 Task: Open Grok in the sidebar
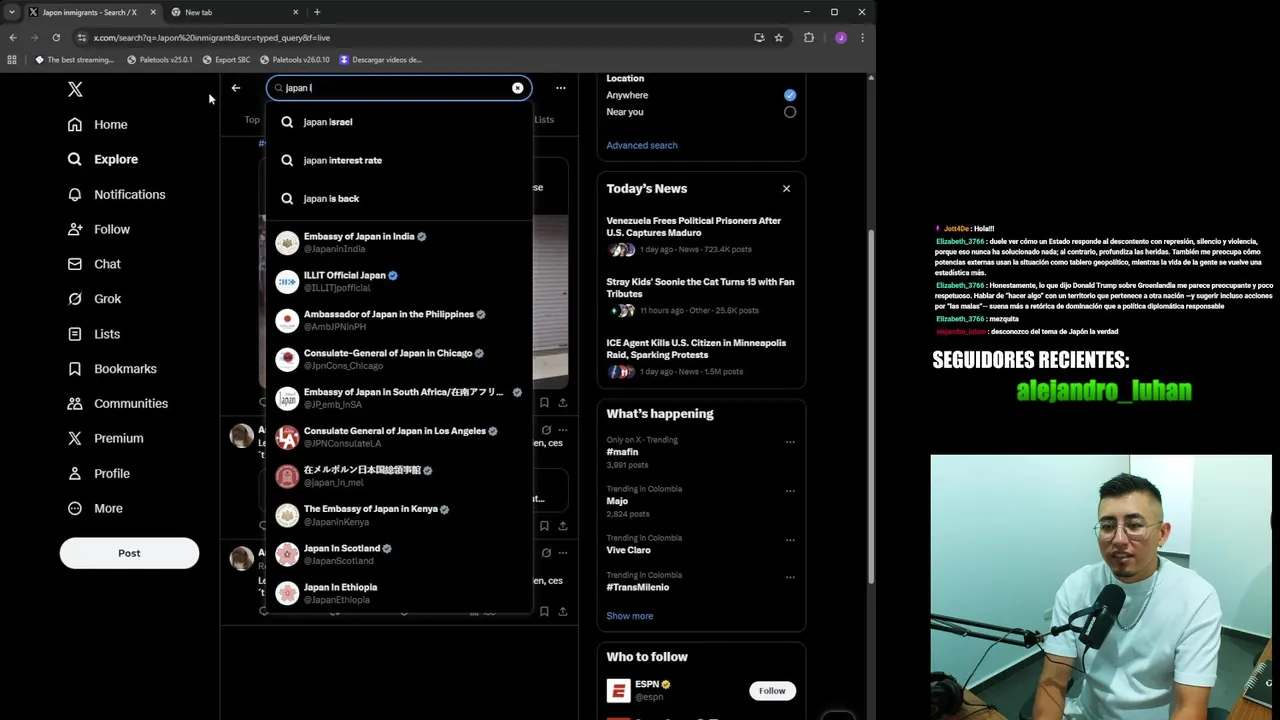pyautogui.click(x=94, y=299)
